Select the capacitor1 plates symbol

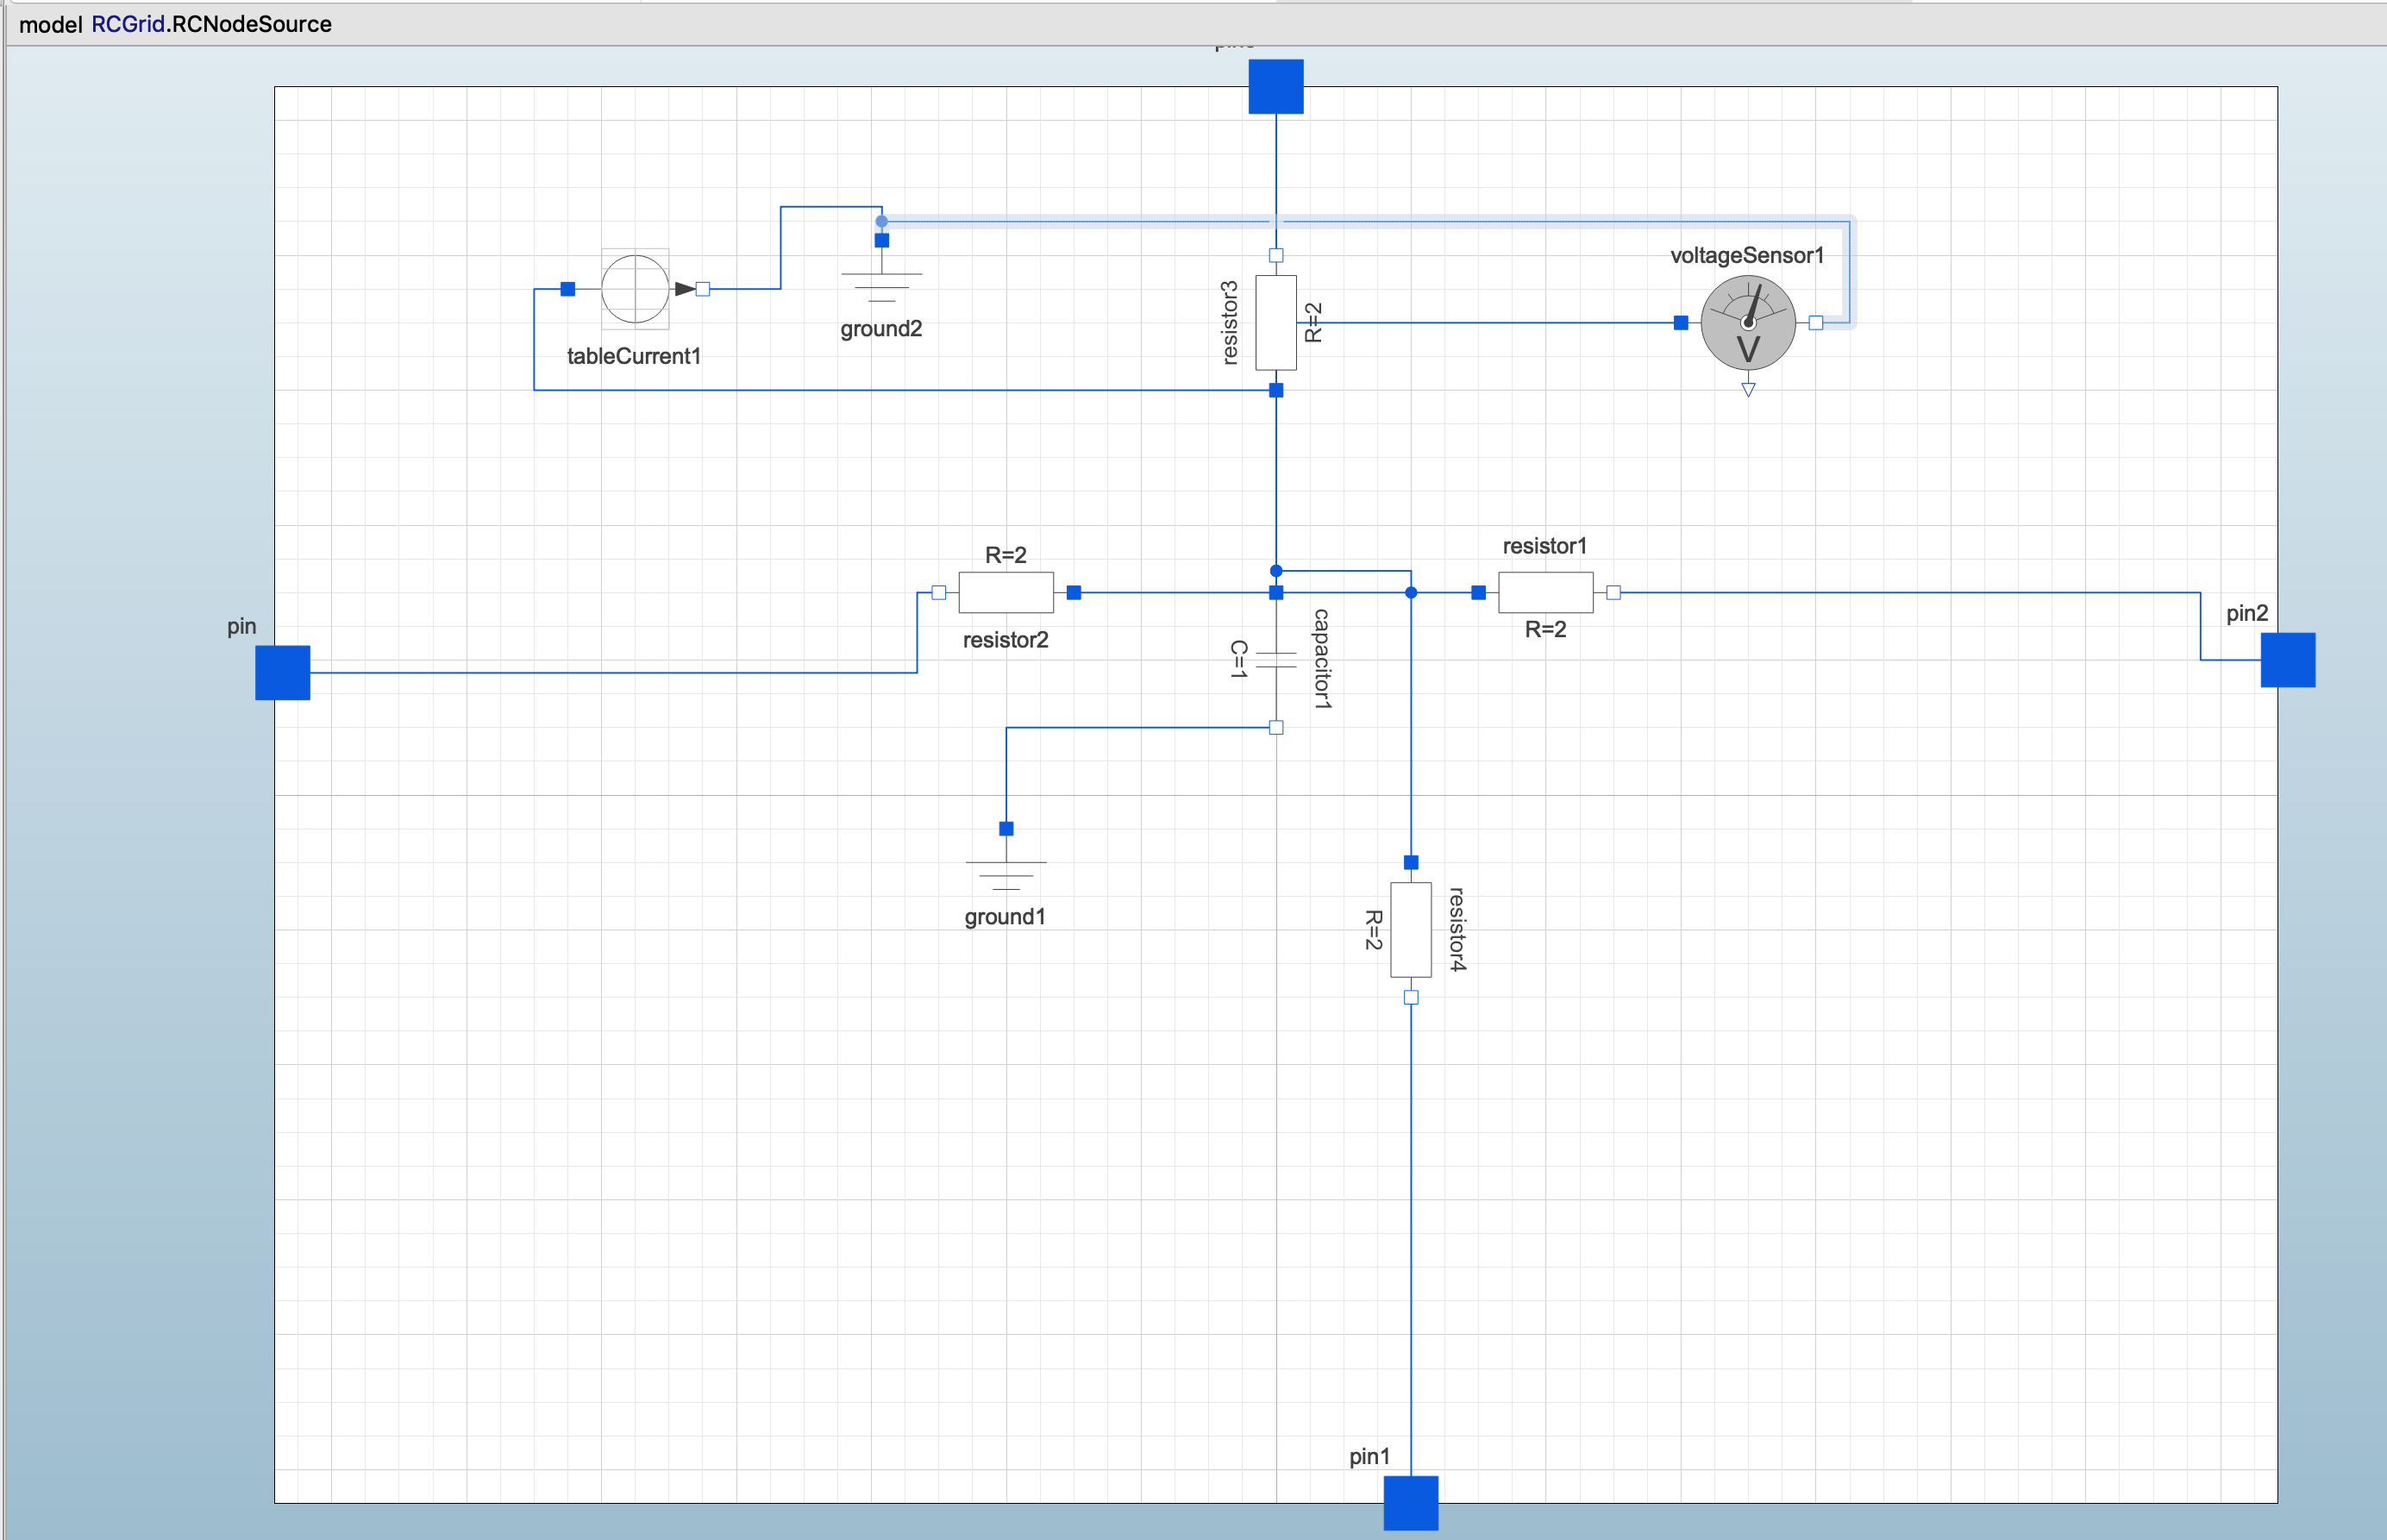(1276, 660)
